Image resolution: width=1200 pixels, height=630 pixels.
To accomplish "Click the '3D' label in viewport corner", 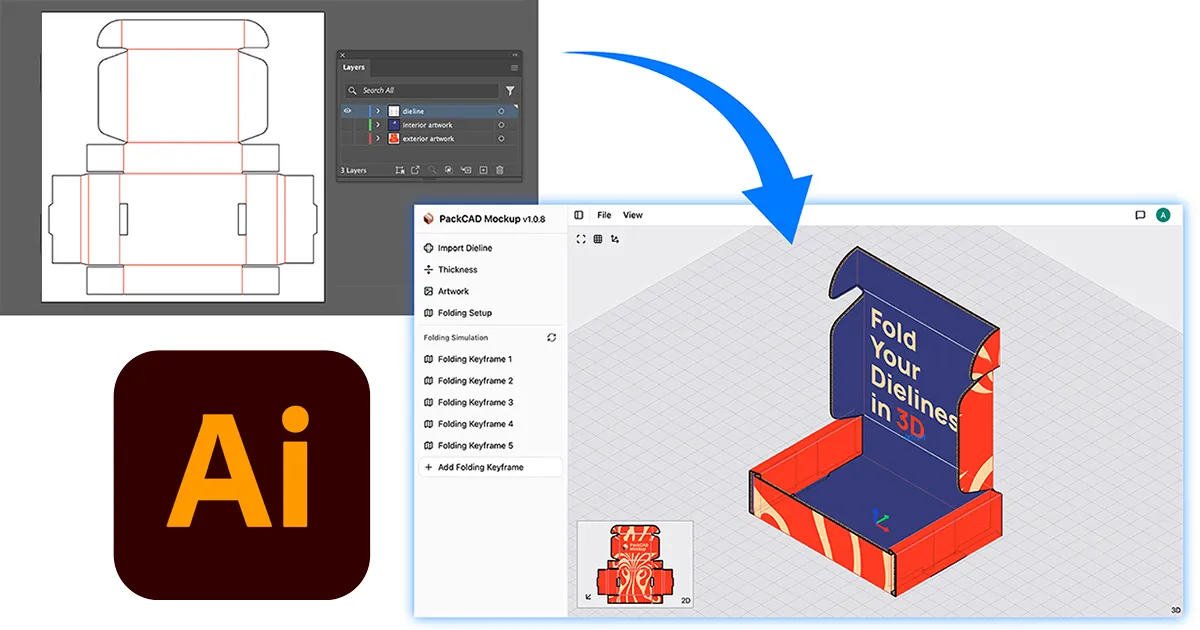I will click(x=1176, y=610).
